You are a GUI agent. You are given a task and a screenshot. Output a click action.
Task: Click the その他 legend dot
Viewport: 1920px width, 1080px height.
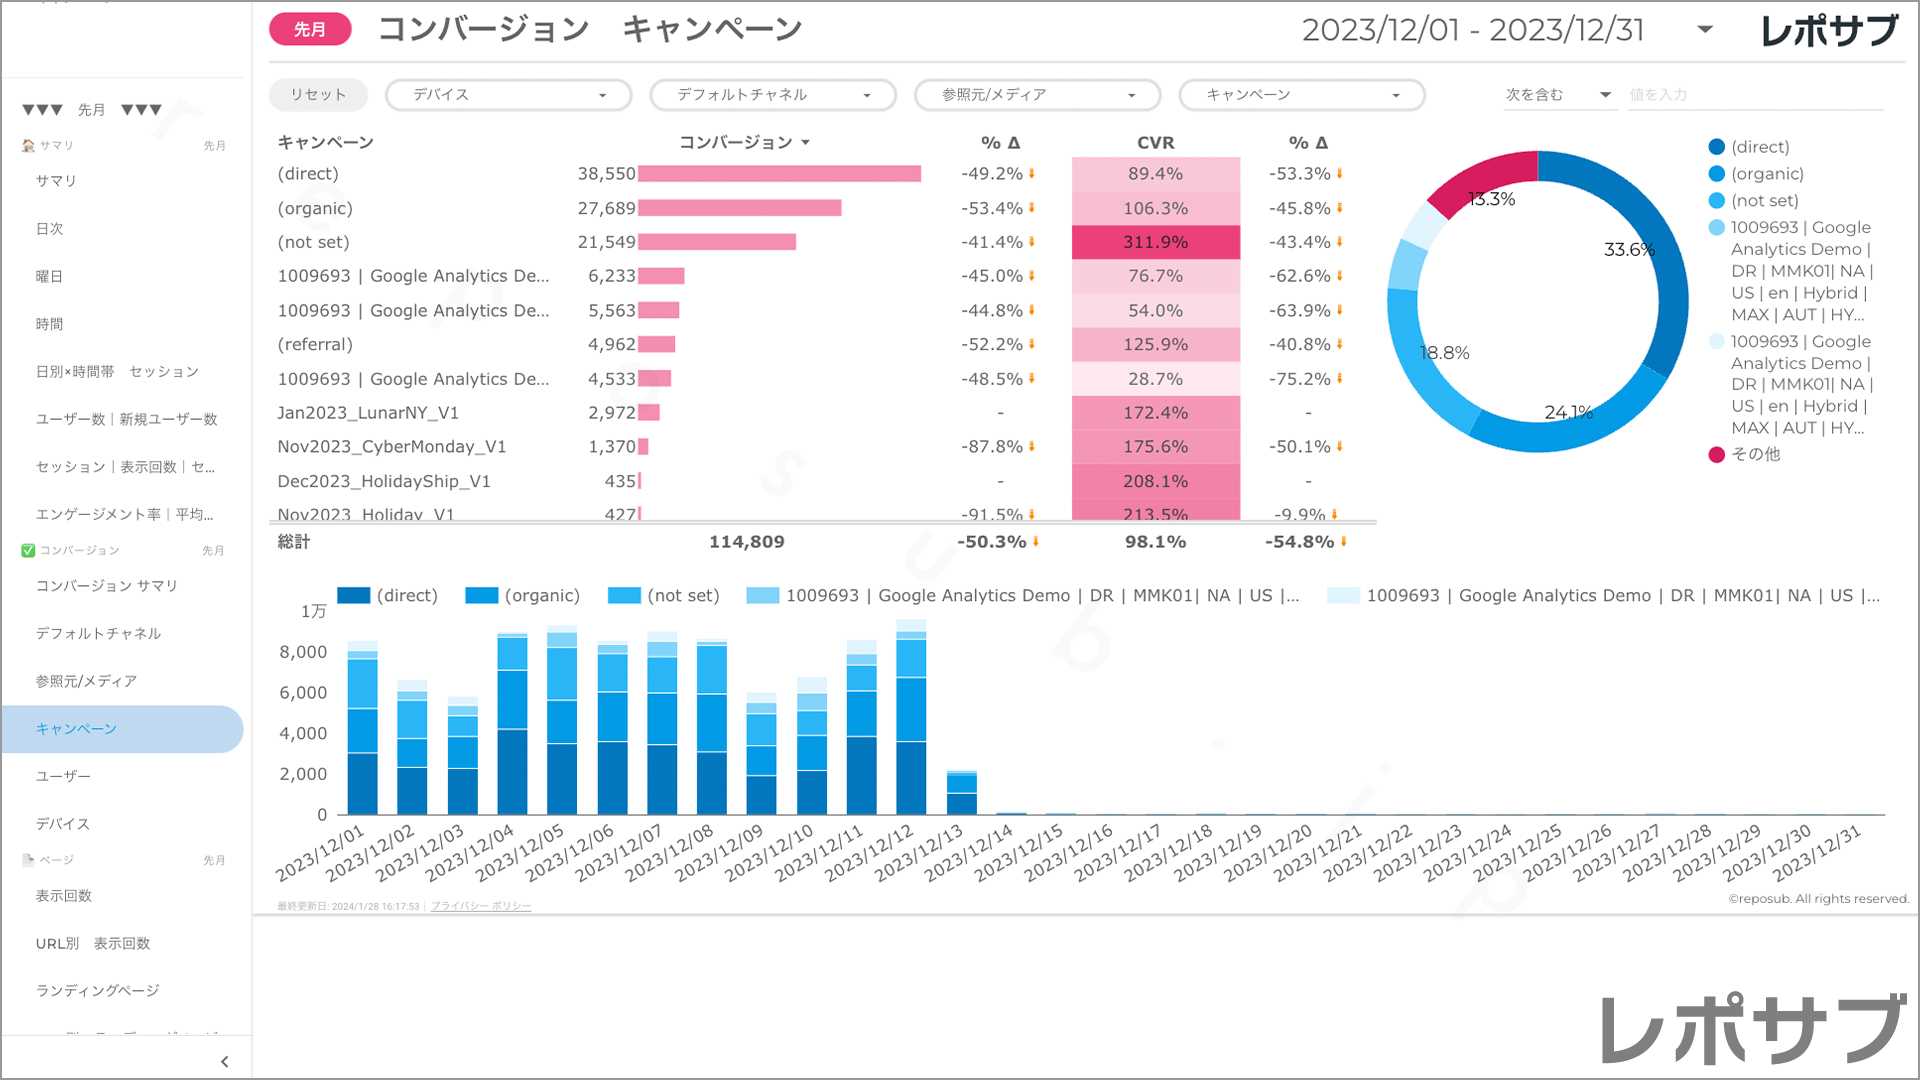click(x=1717, y=454)
